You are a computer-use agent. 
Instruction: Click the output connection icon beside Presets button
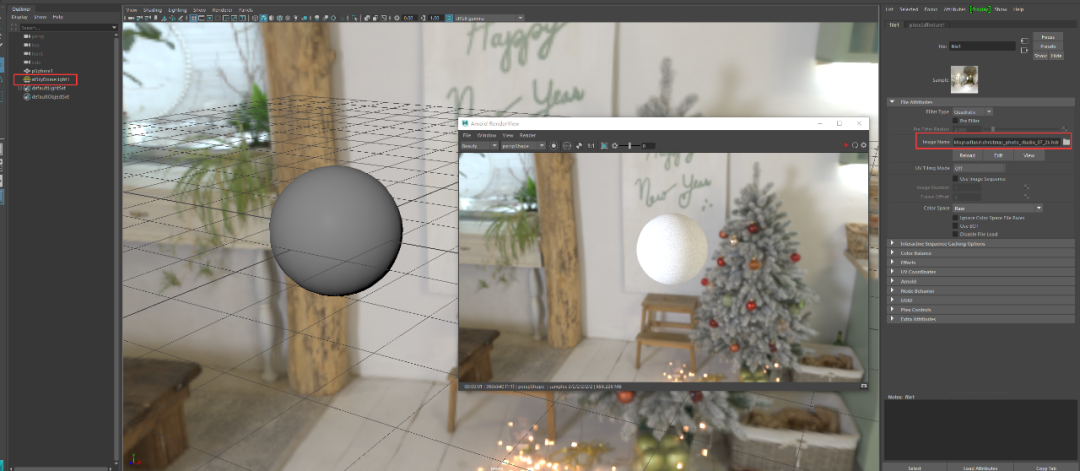[x=1024, y=50]
